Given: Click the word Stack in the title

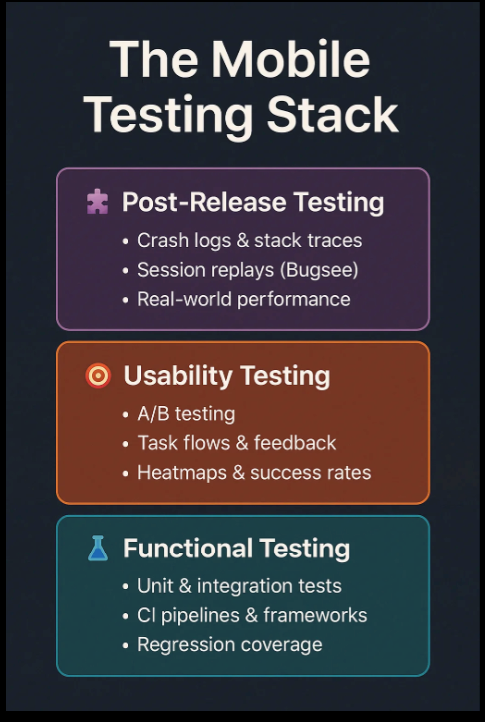Looking at the screenshot, I should pos(332,113).
